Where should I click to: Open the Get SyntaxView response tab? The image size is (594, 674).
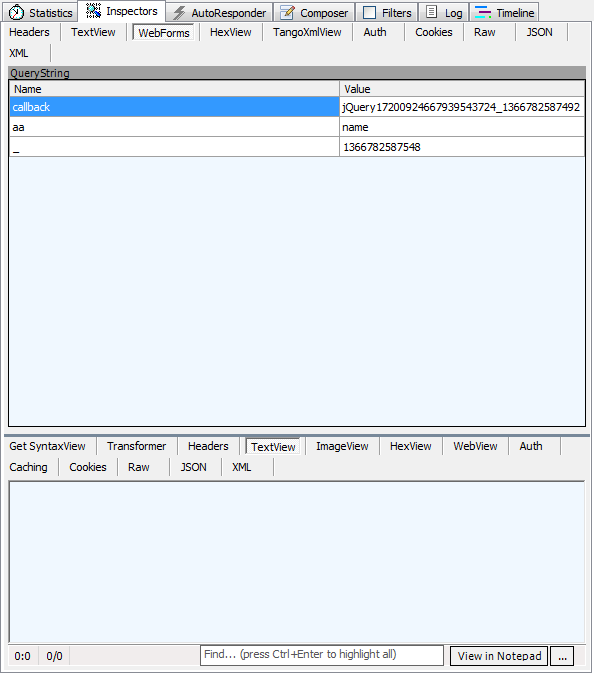click(x=47, y=446)
